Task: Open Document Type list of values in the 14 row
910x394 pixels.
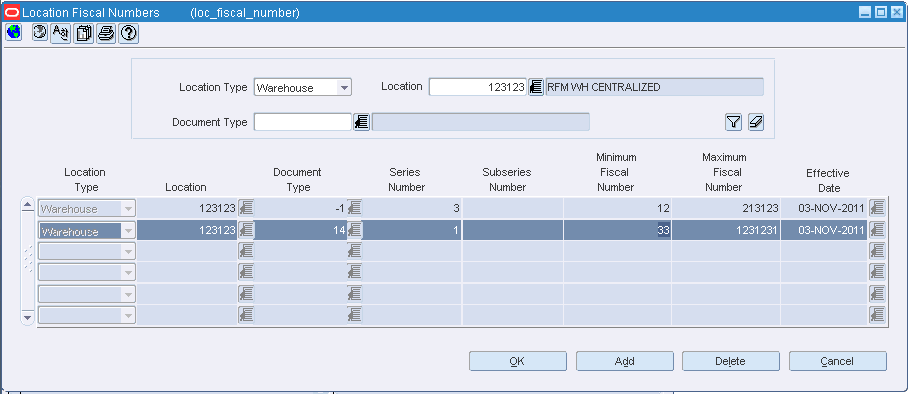Action: pyautogui.click(x=355, y=230)
